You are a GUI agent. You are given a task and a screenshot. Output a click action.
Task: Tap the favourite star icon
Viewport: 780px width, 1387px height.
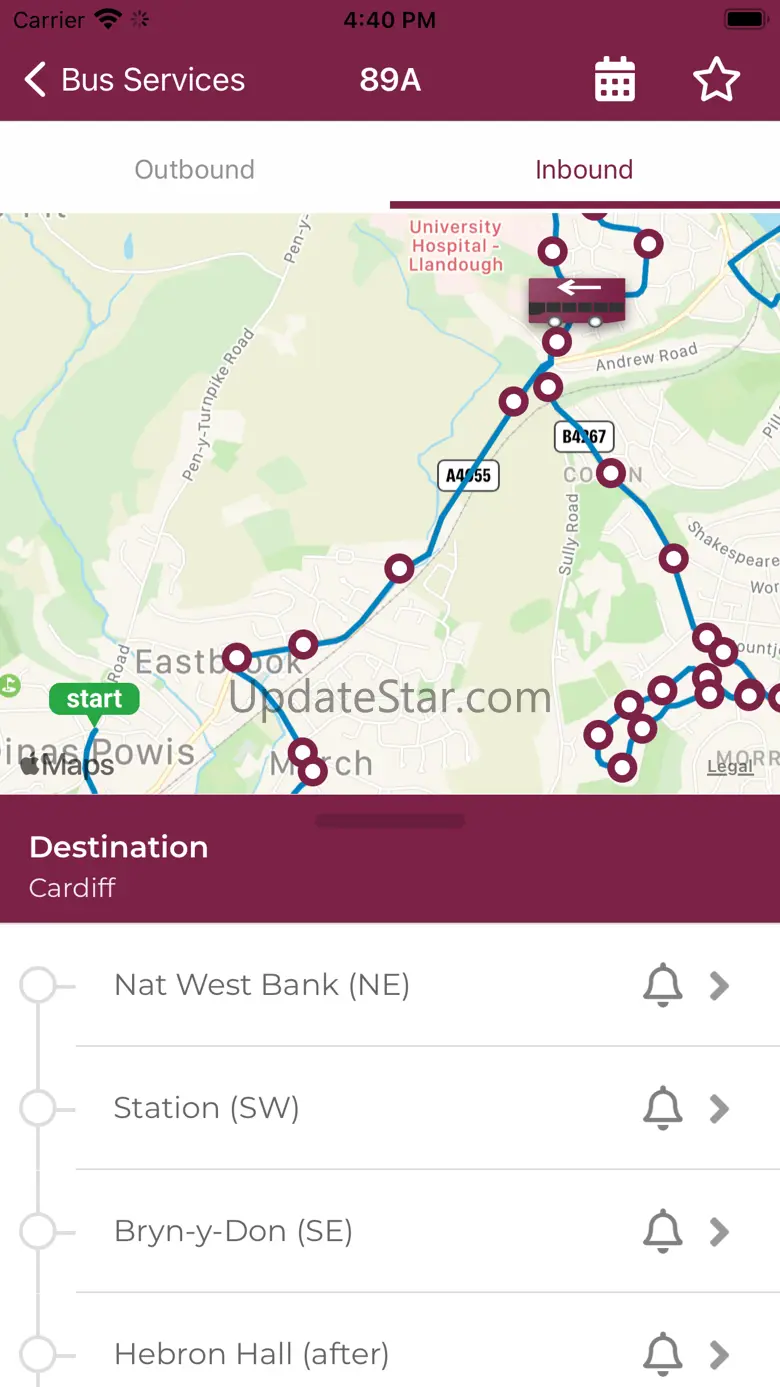(x=716, y=80)
